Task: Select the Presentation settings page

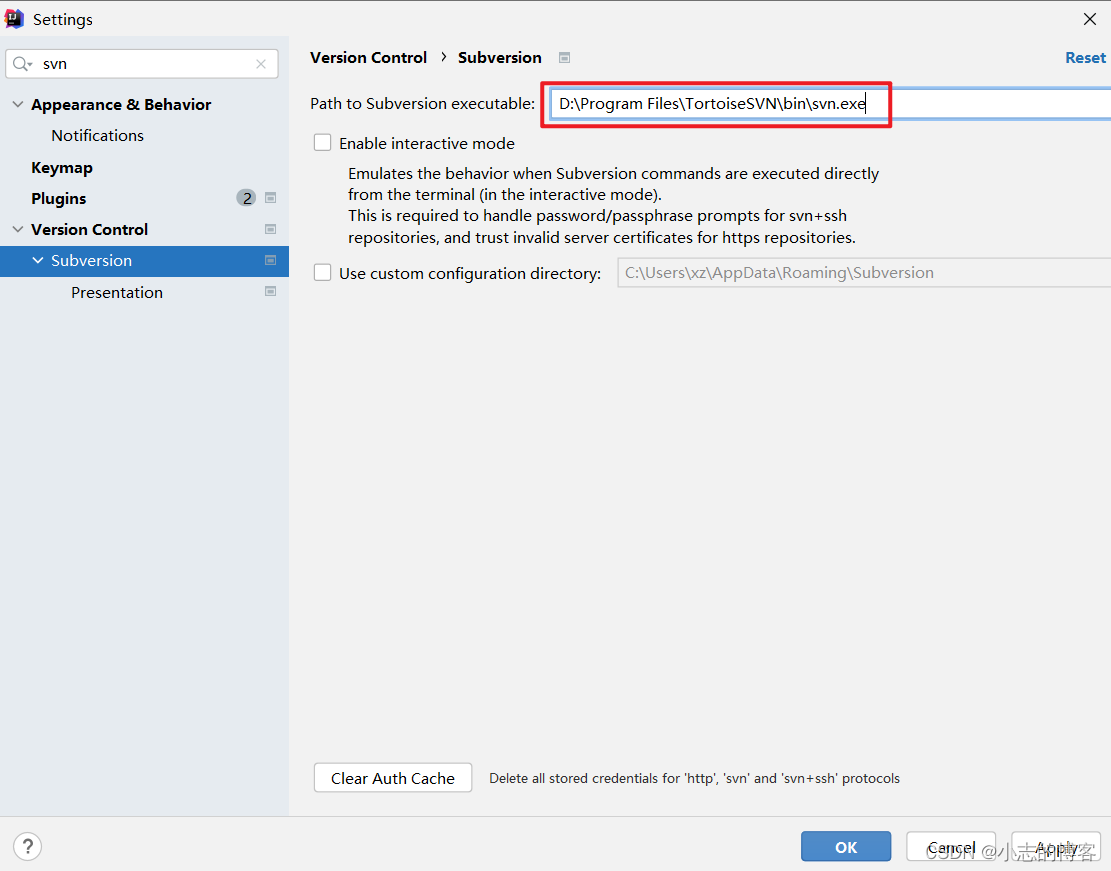Action: [x=116, y=292]
